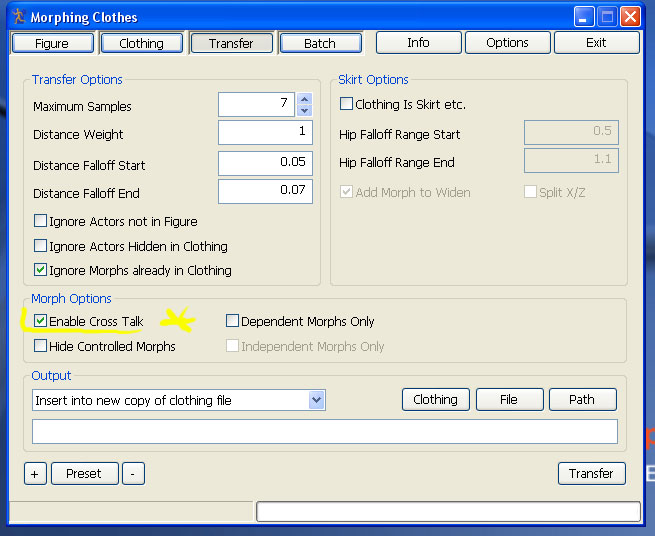Image resolution: width=655 pixels, height=536 pixels.
Task: Click the Distance Falloff End field
Action: click(x=265, y=191)
